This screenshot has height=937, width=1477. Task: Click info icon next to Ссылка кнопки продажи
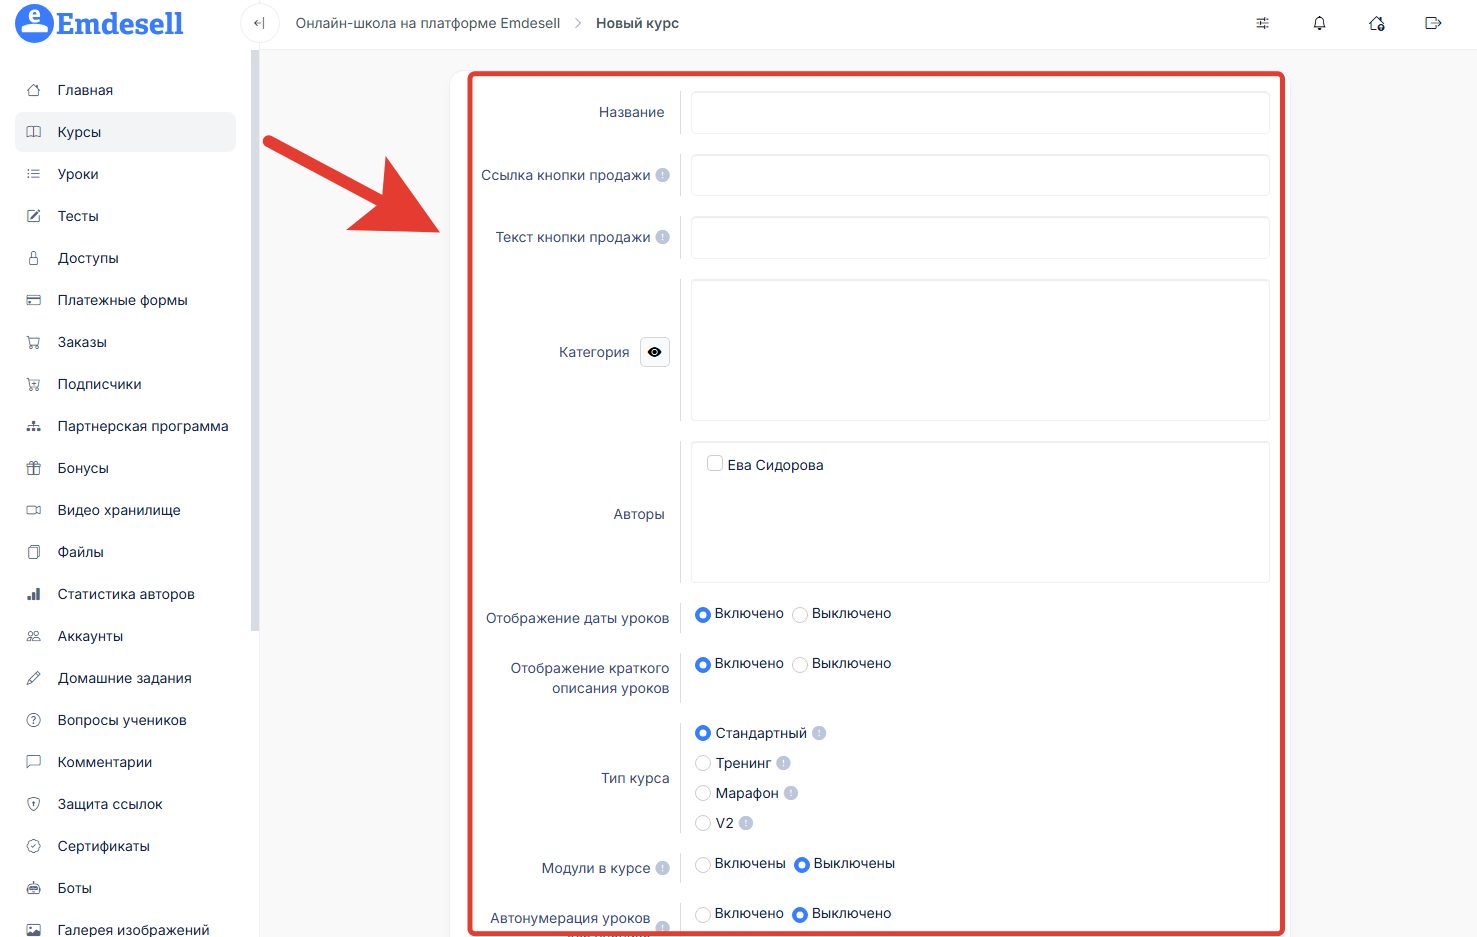click(662, 175)
